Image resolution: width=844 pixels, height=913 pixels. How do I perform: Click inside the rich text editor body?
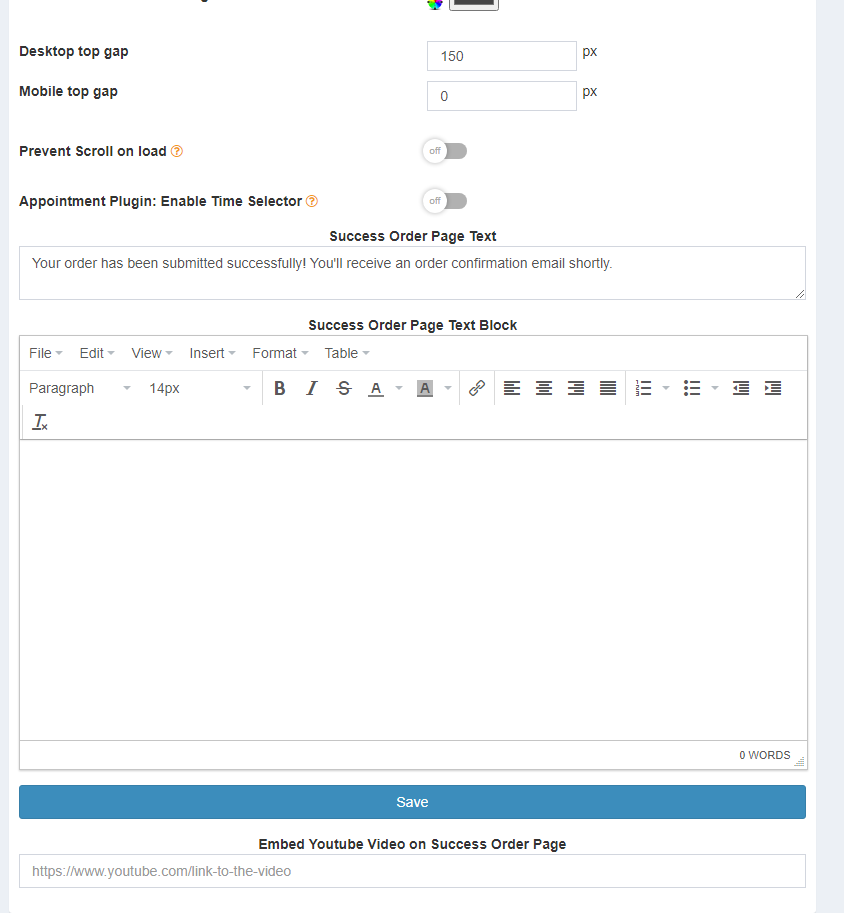click(414, 590)
